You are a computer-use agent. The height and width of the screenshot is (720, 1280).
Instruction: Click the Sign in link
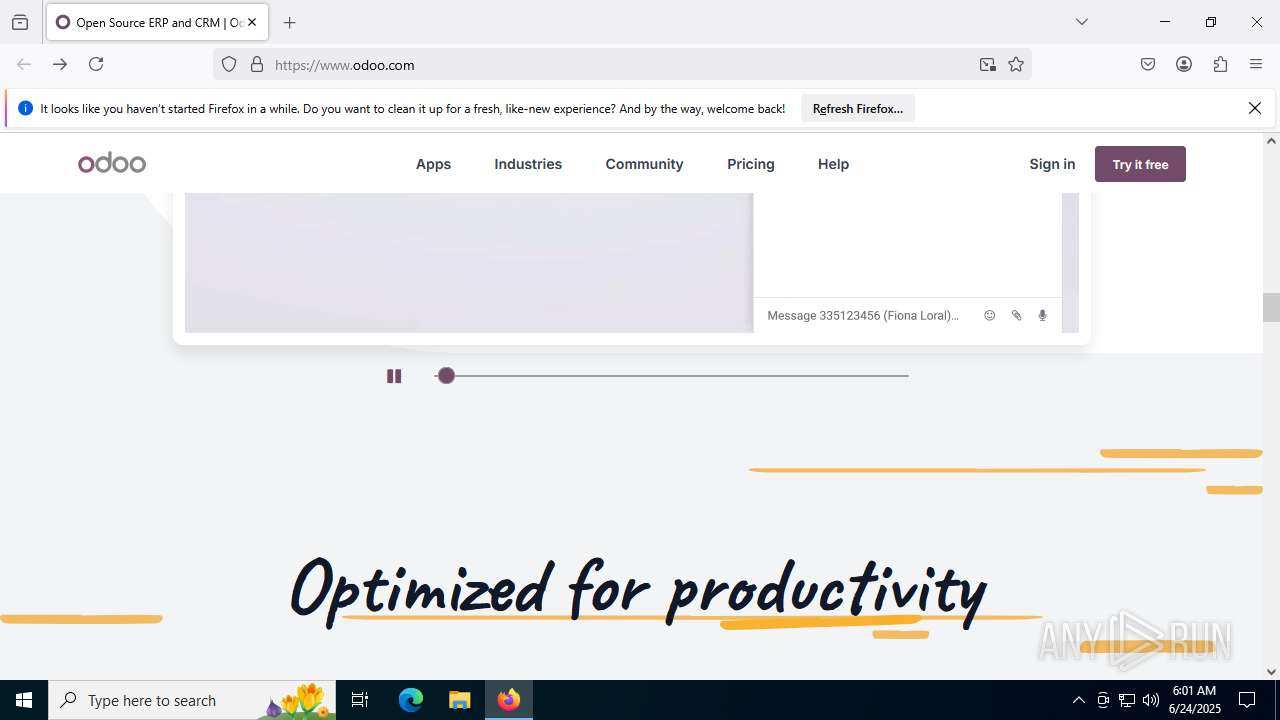[x=1052, y=164]
